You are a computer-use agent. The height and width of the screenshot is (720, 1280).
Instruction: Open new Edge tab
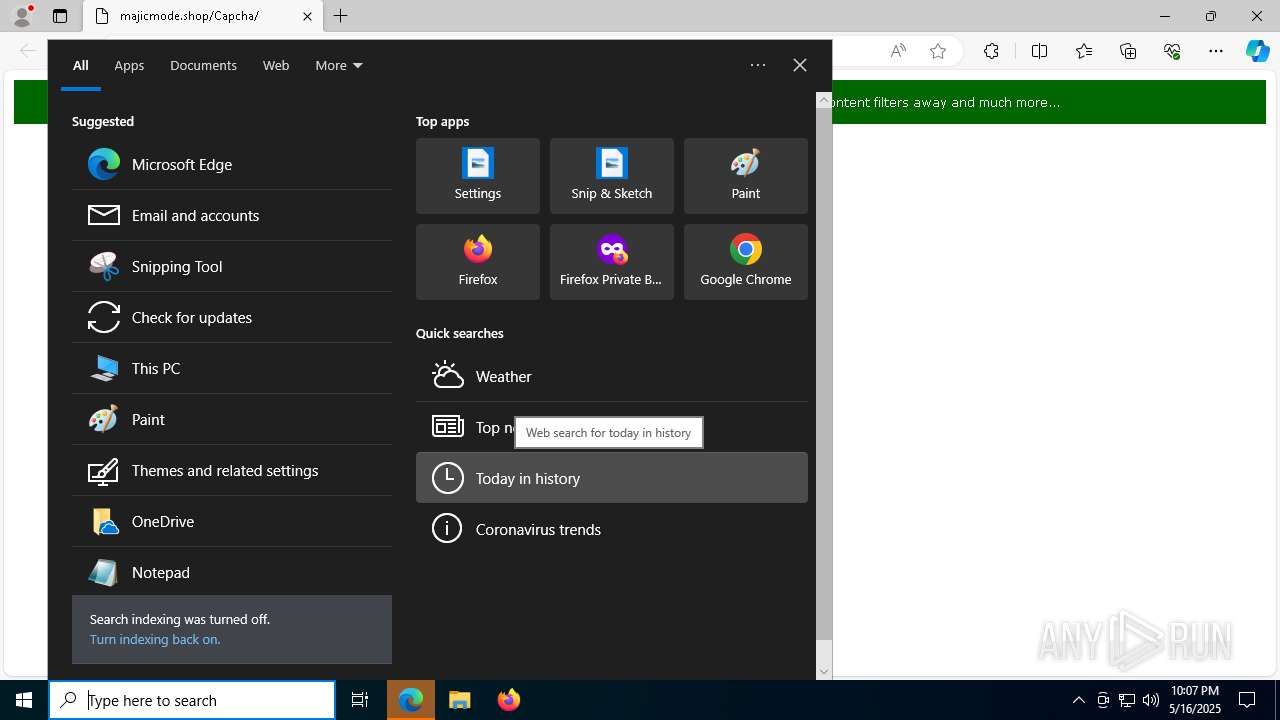coord(341,16)
